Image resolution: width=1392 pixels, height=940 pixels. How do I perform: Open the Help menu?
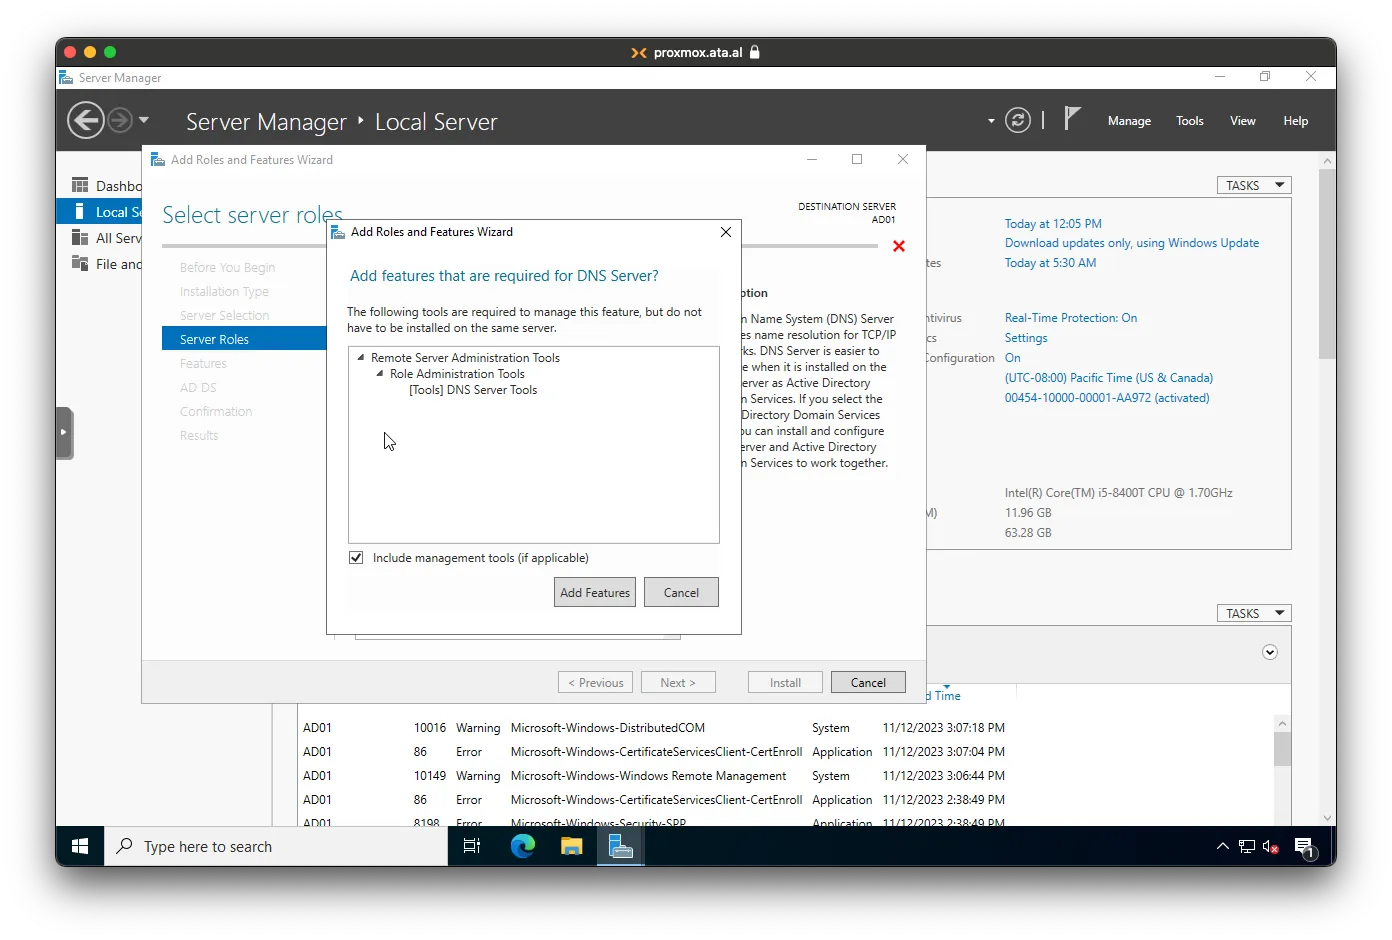pos(1296,121)
